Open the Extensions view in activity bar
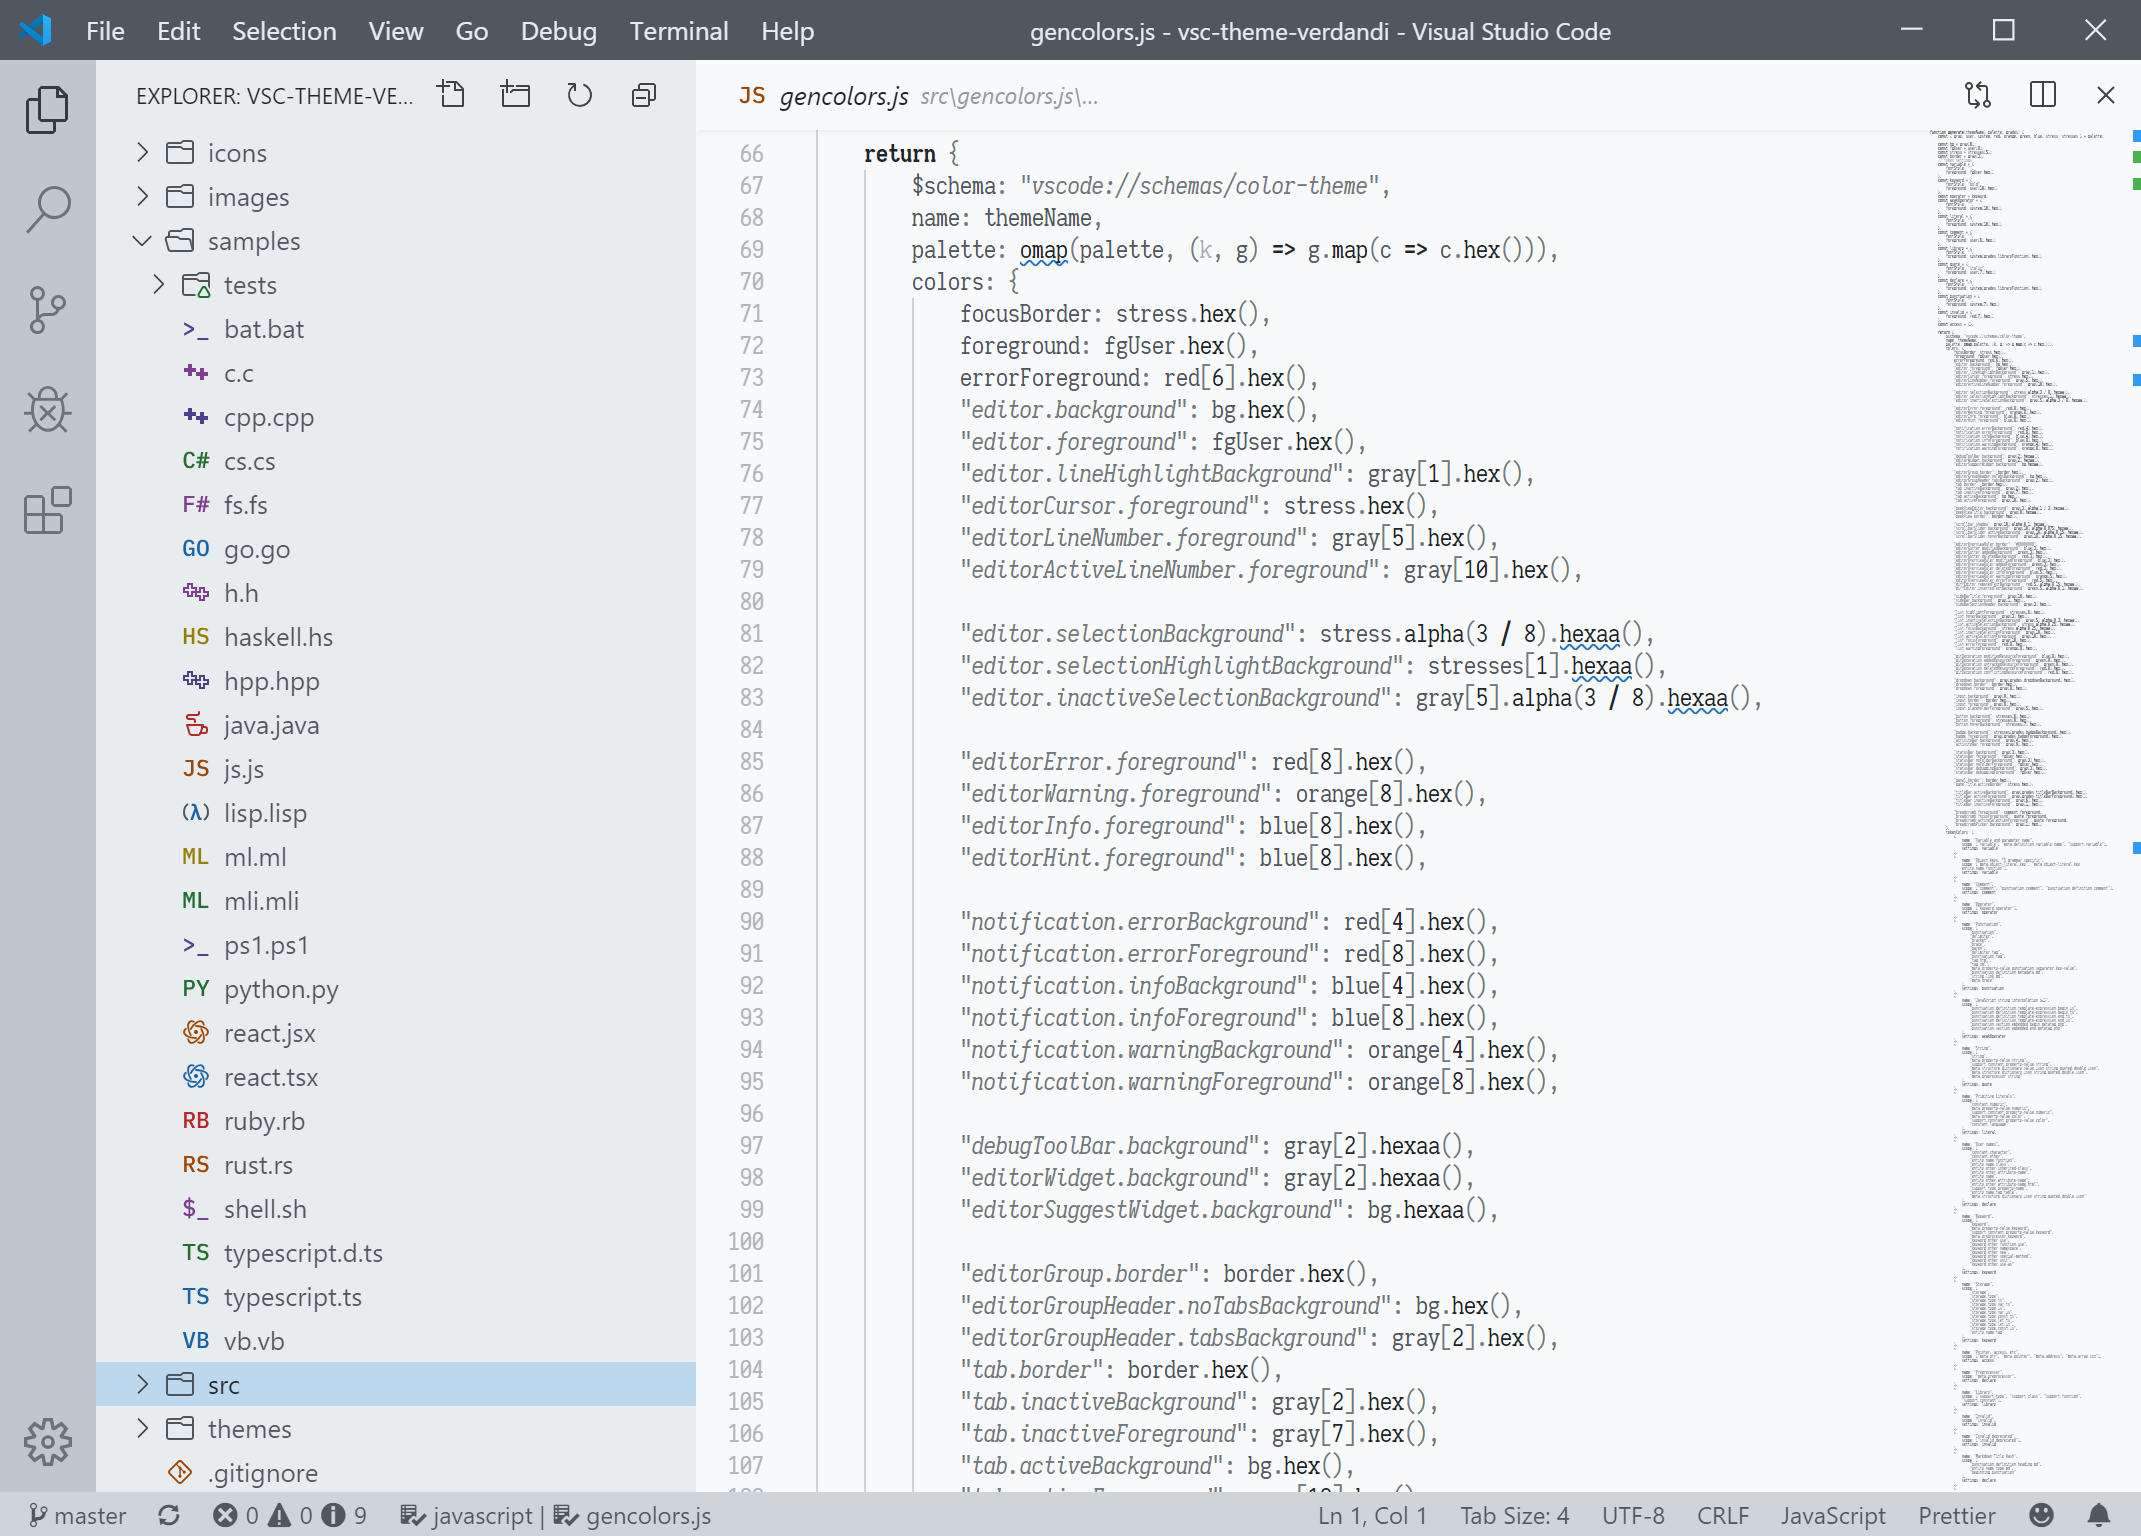This screenshot has width=2141, height=1536. pyautogui.click(x=47, y=511)
